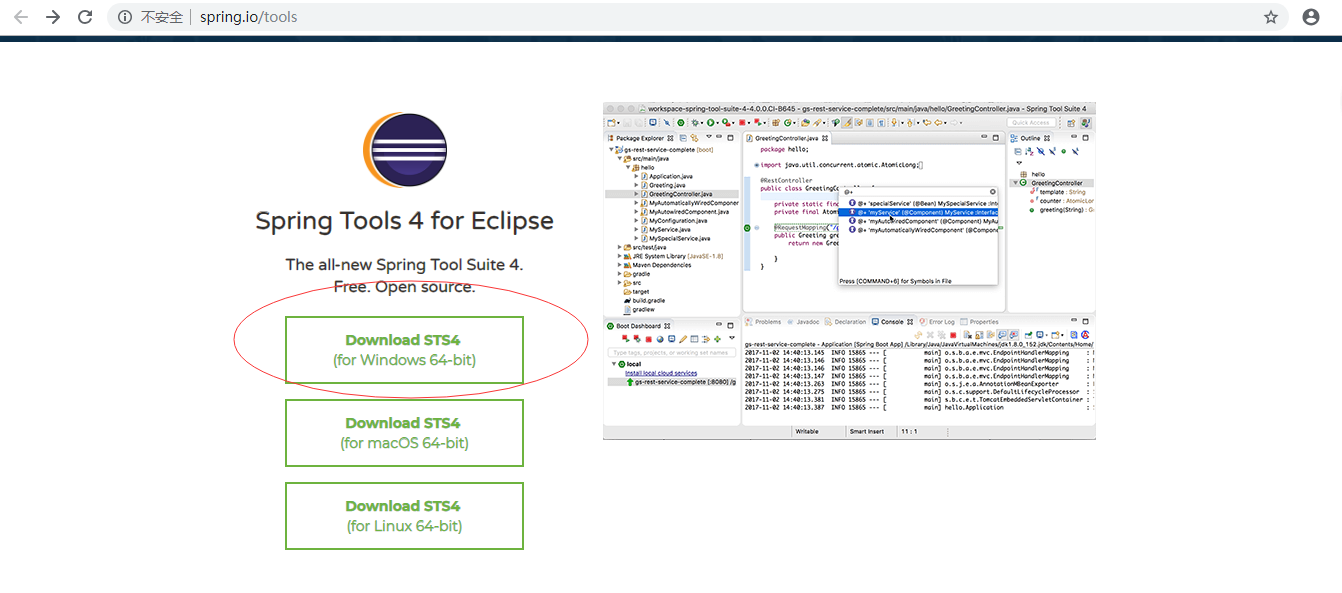This screenshot has width=1342, height=593.
Task: Toggle Link with Editor in Package Explorer
Action: click(694, 138)
